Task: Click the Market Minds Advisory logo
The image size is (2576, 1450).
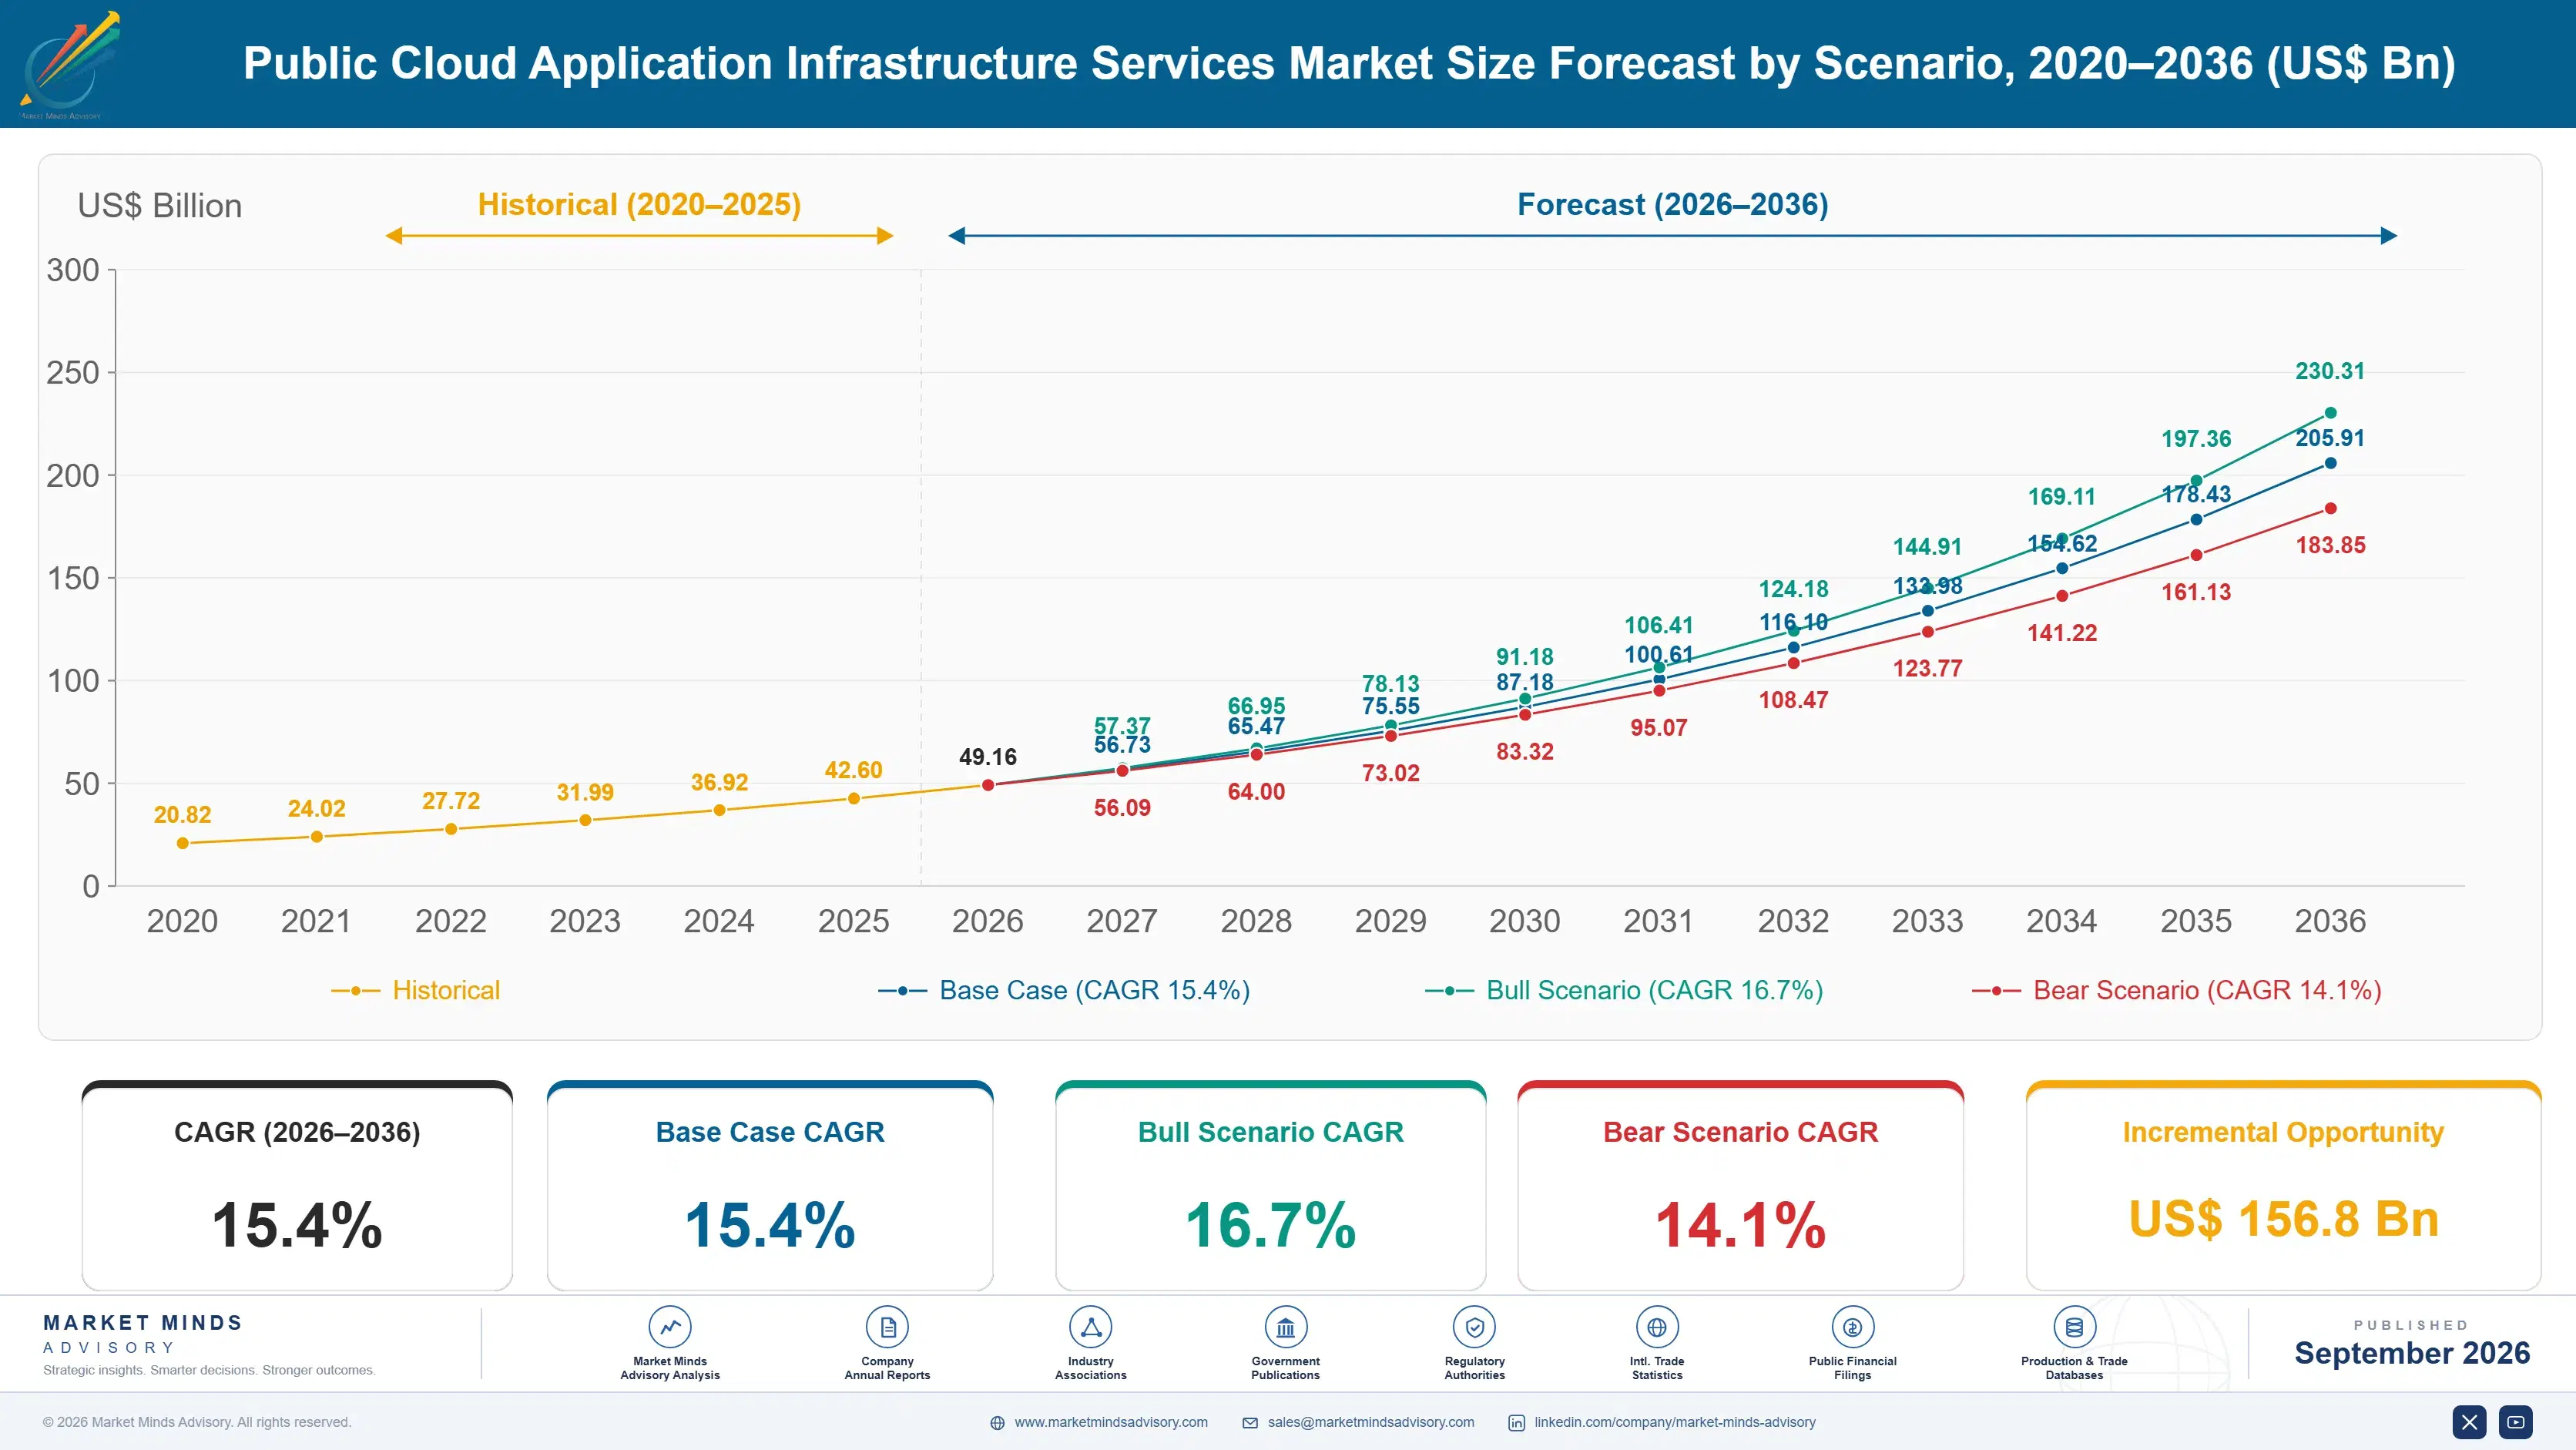Action: (70, 65)
